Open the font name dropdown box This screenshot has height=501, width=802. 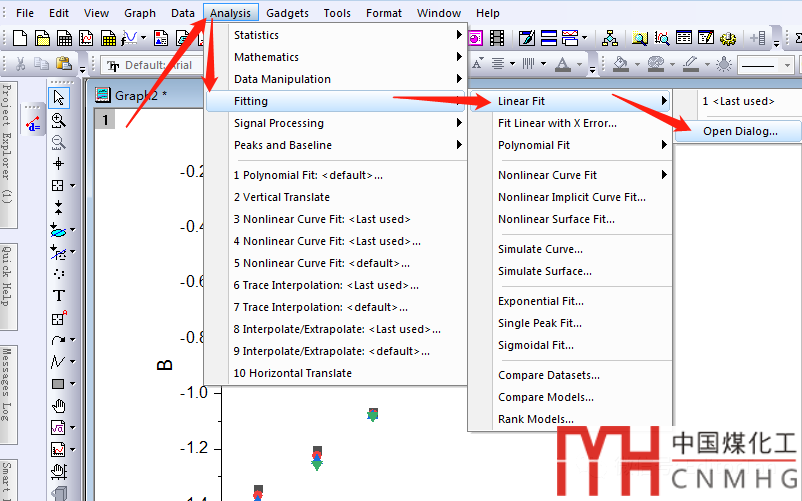click(x=150, y=65)
